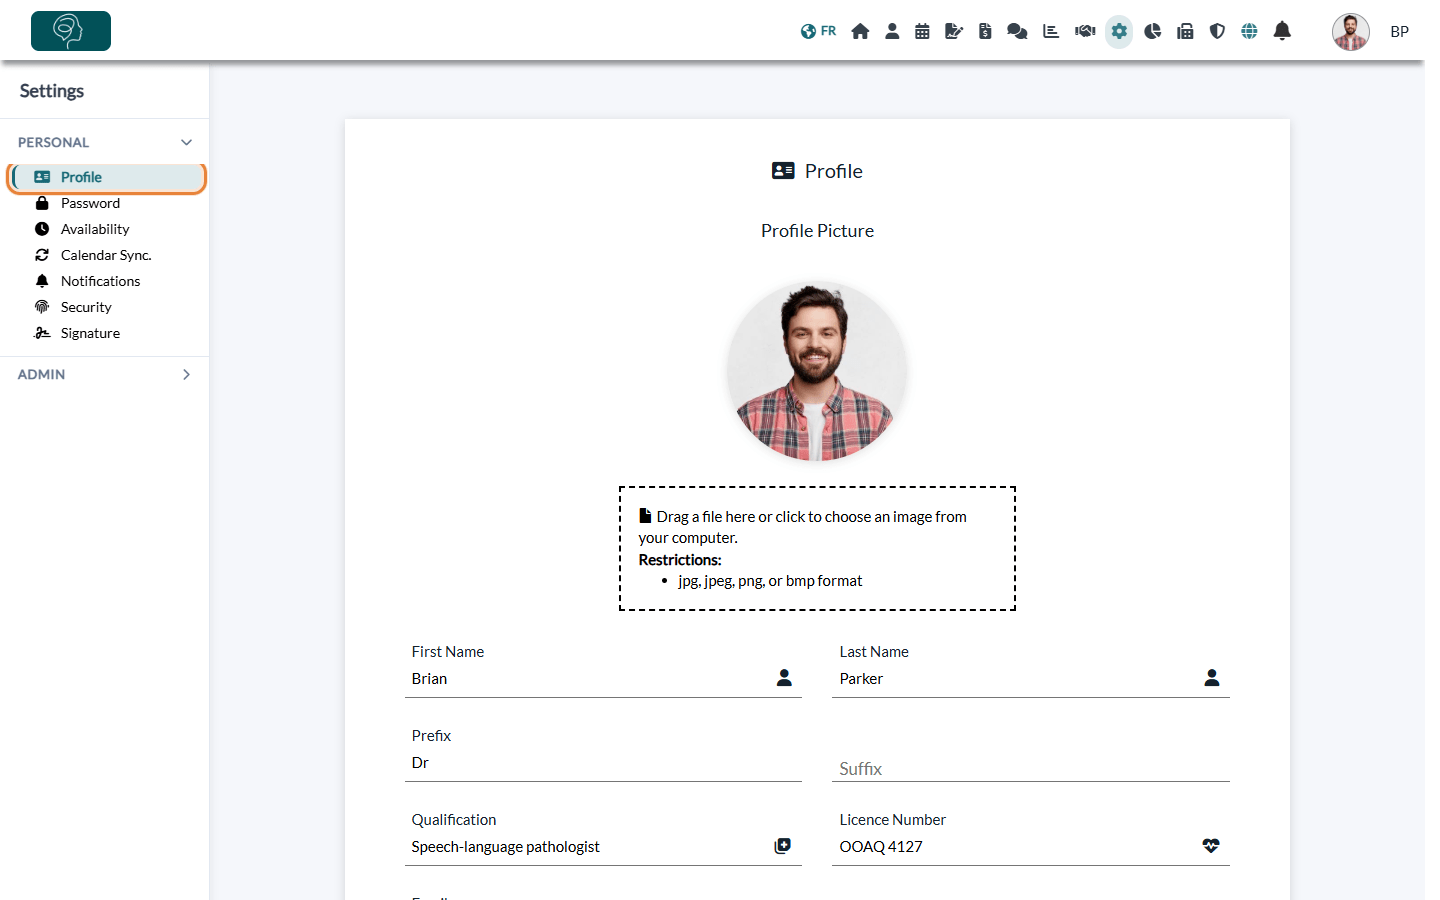1440x900 pixels.
Task: Open the teal globe icon in top bar
Action: [1249, 31]
